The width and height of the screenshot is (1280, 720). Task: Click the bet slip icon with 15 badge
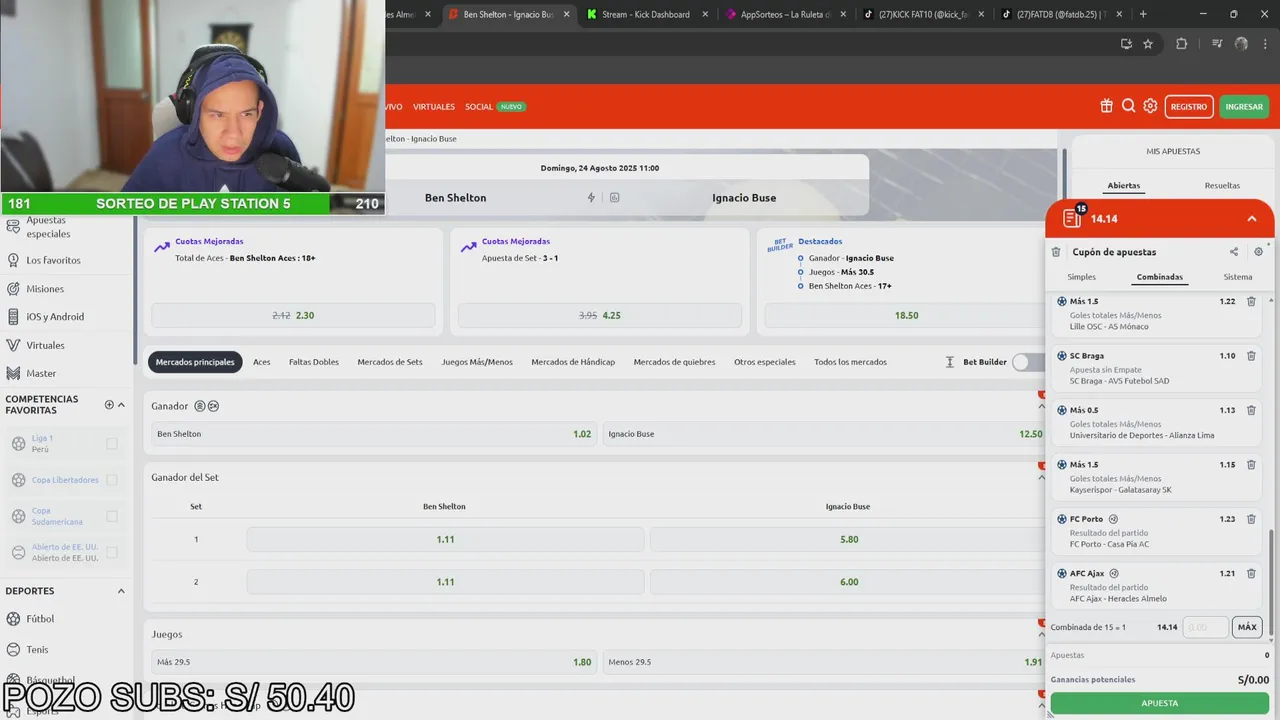click(1072, 218)
